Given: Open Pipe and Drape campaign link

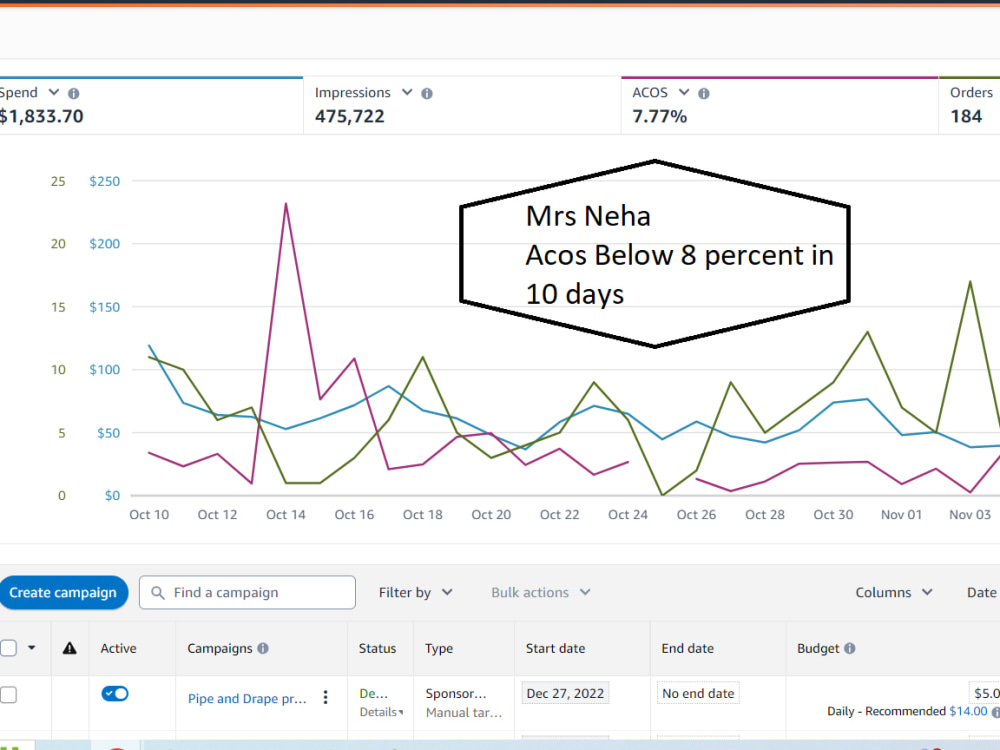Looking at the screenshot, I should [247, 698].
